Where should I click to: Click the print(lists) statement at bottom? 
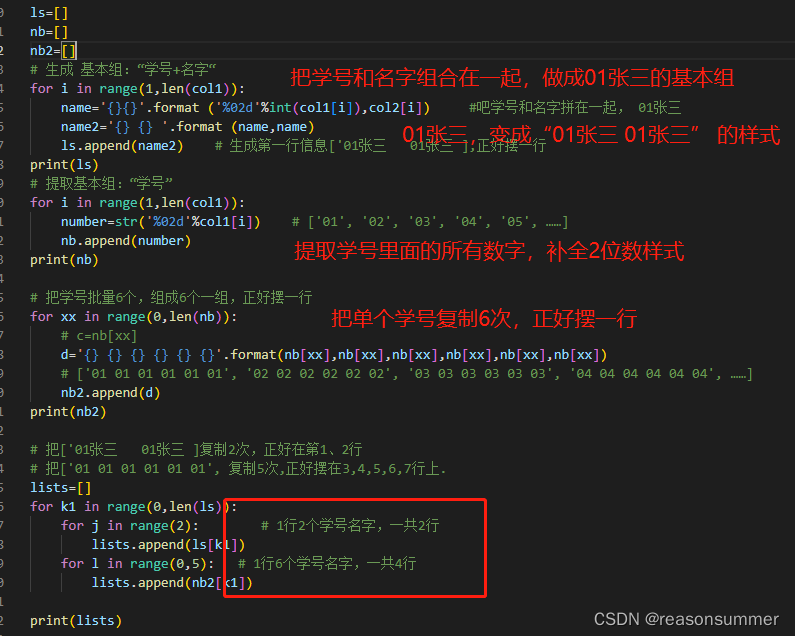click(x=76, y=621)
